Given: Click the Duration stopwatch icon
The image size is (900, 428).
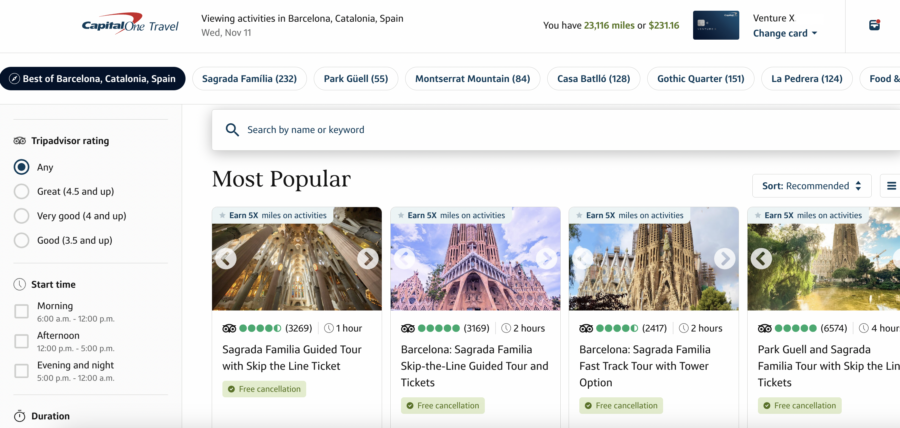Looking at the screenshot, I should (x=20, y=416).
